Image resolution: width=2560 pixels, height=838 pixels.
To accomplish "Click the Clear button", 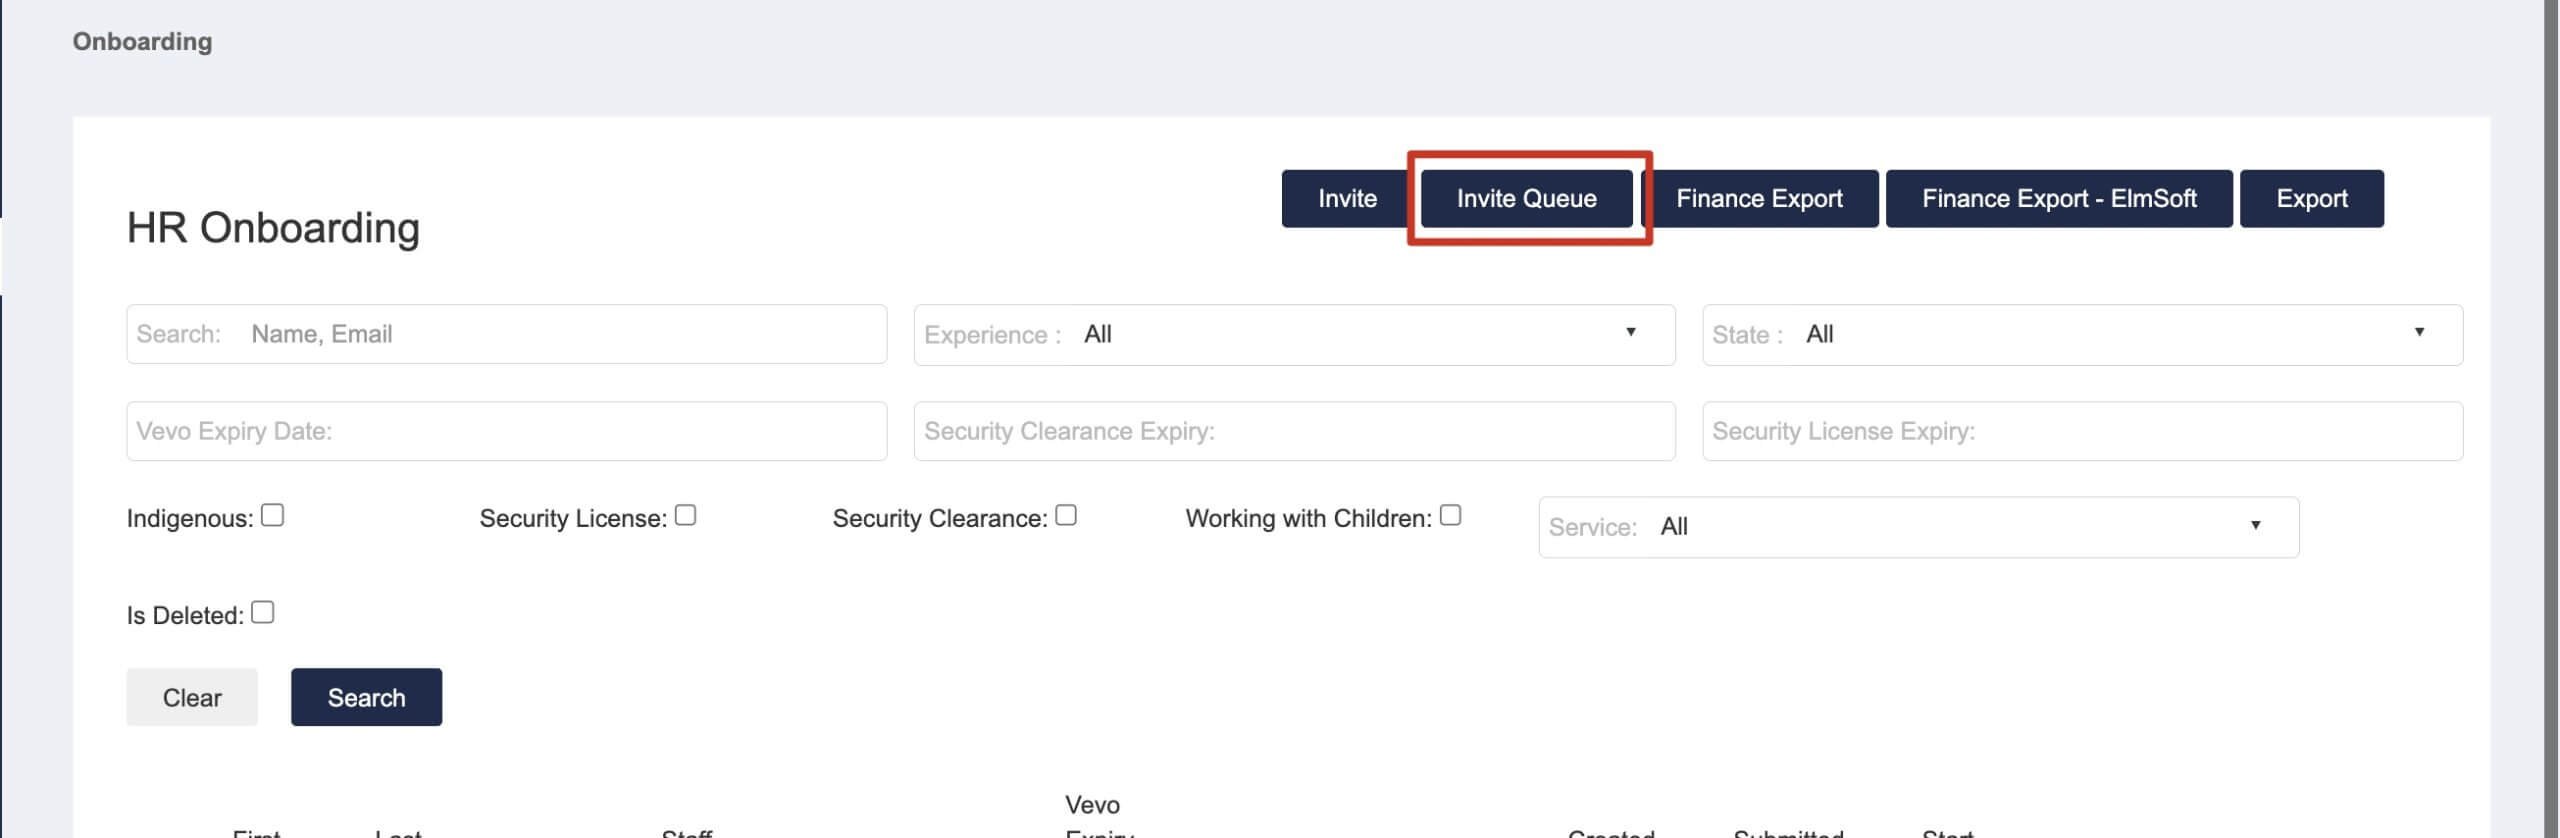I will (x=192, y=697).
